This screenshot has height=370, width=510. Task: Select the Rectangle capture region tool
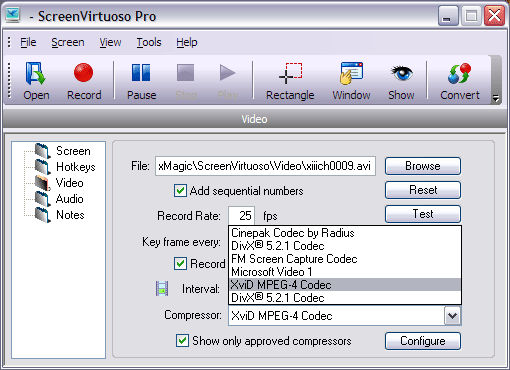[x=290, y=73]
